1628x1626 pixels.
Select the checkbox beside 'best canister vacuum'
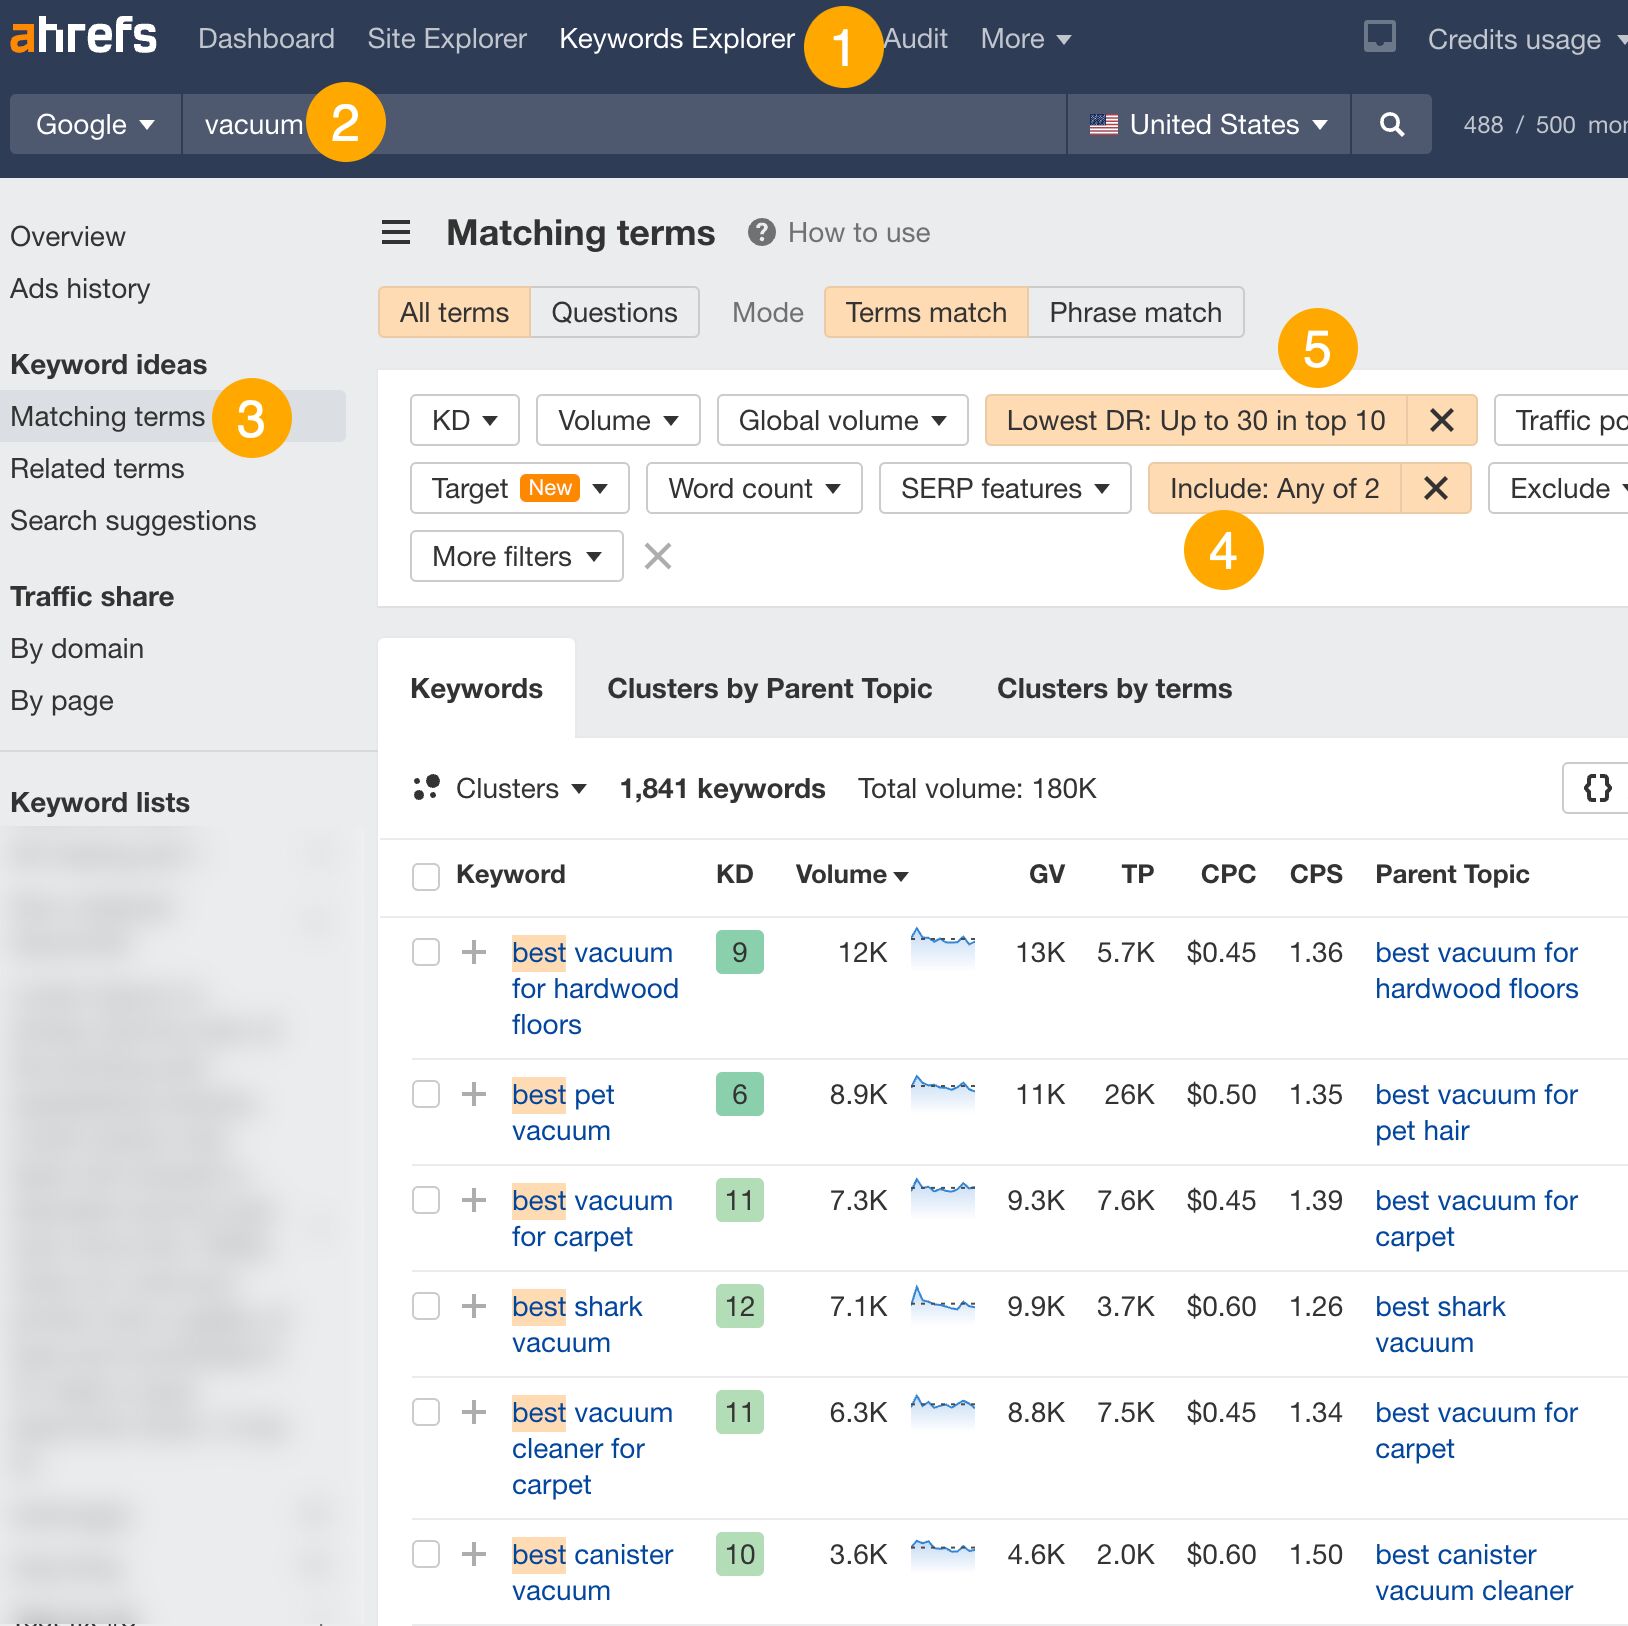coord(425,1554)
